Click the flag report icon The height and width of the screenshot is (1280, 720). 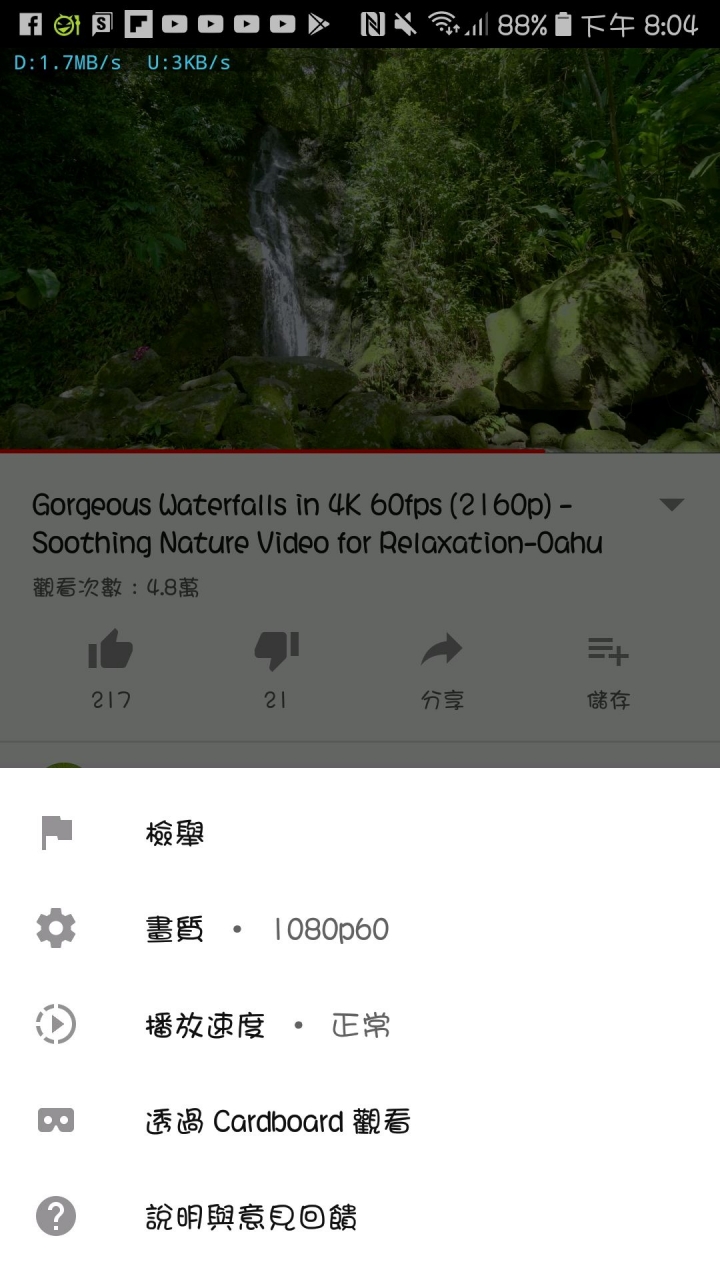pos(57,833)
